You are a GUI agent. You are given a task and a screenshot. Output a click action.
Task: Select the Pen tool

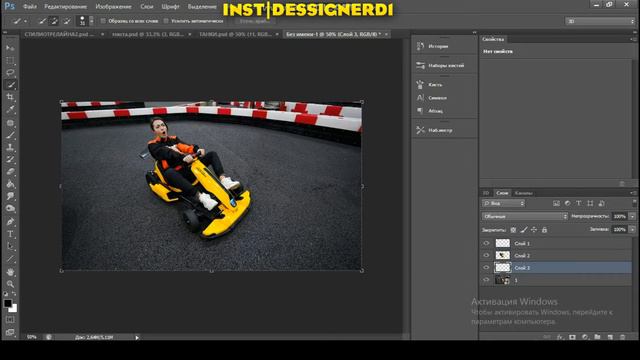pos(10,222)
